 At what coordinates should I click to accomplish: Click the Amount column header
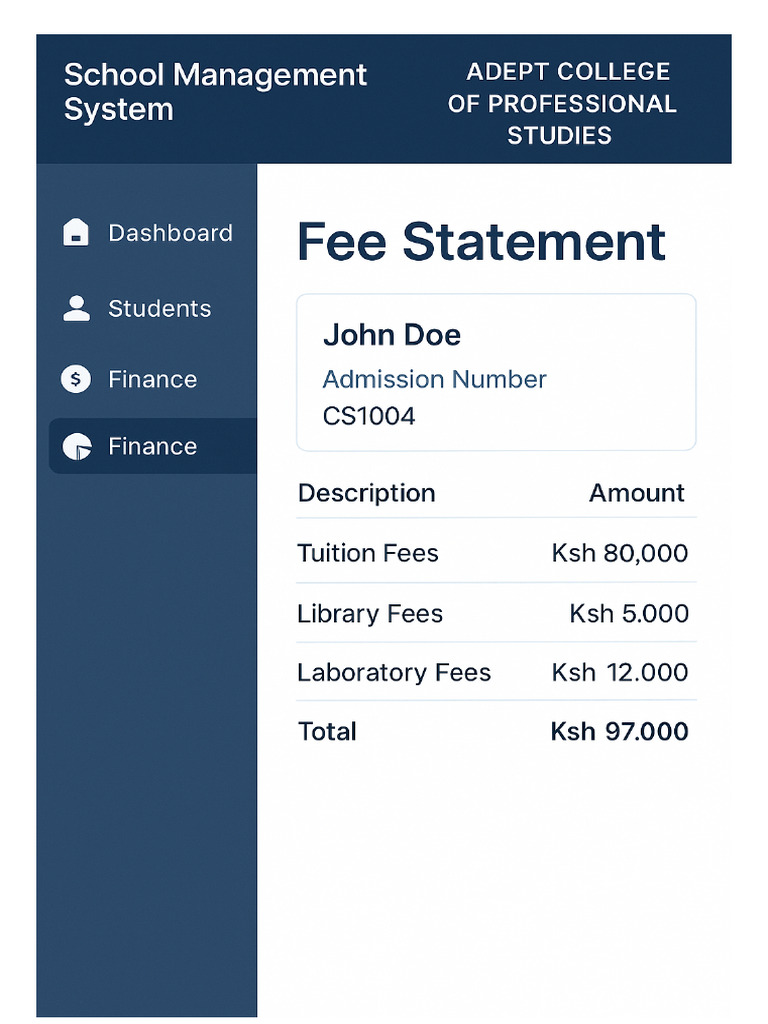pyautogui.click(x=636, y=493)
